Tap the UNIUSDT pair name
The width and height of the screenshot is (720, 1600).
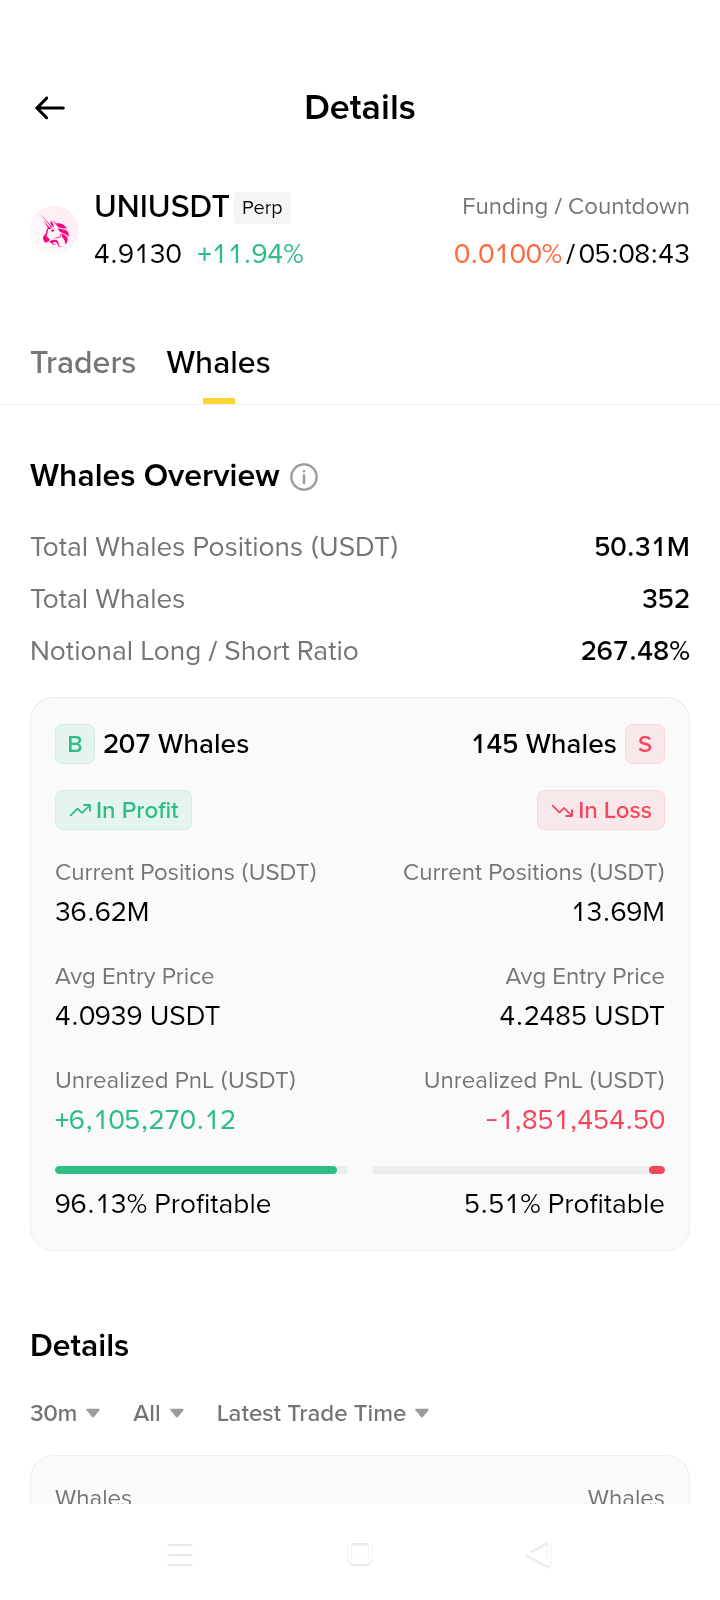[162, 207]
